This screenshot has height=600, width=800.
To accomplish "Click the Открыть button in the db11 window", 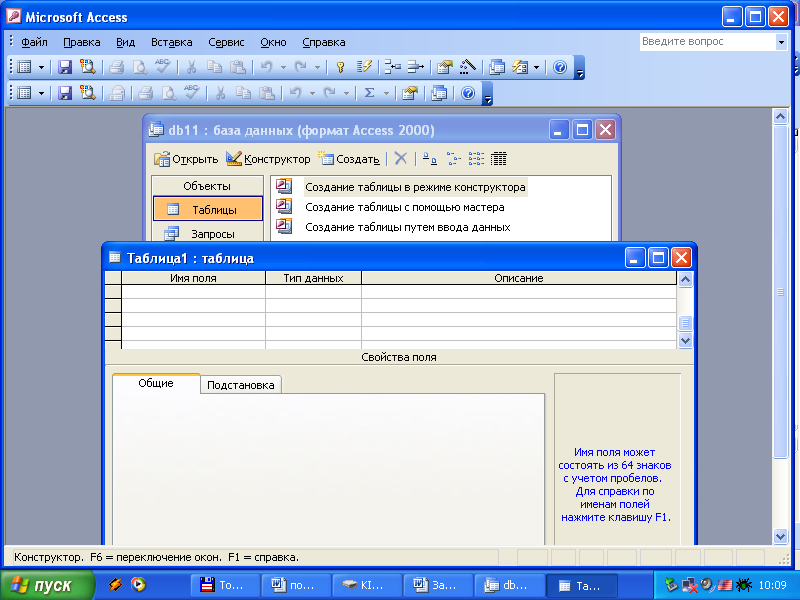I will pos(186,159).
